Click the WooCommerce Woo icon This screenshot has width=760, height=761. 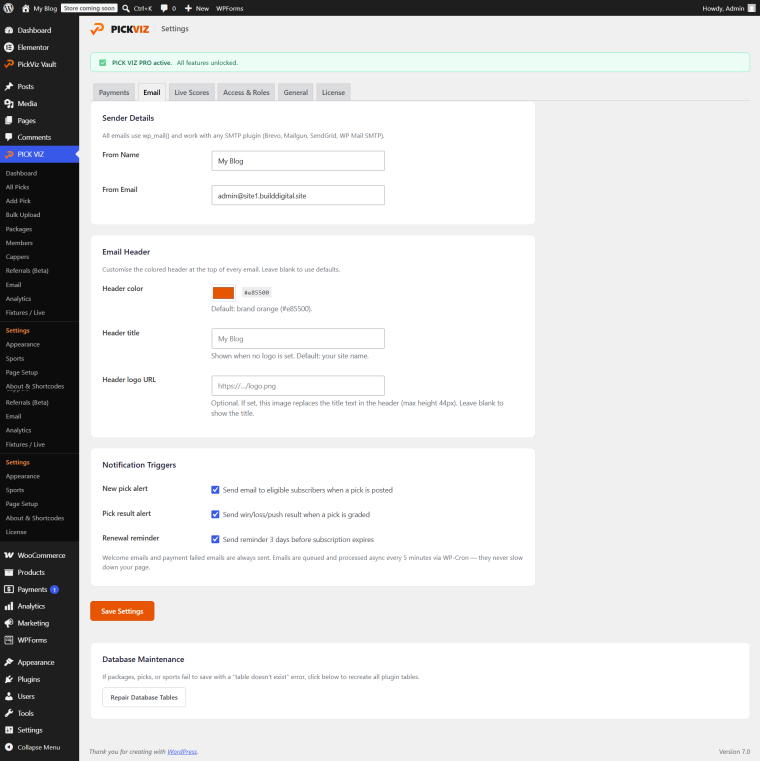click(x=9, y=555)
